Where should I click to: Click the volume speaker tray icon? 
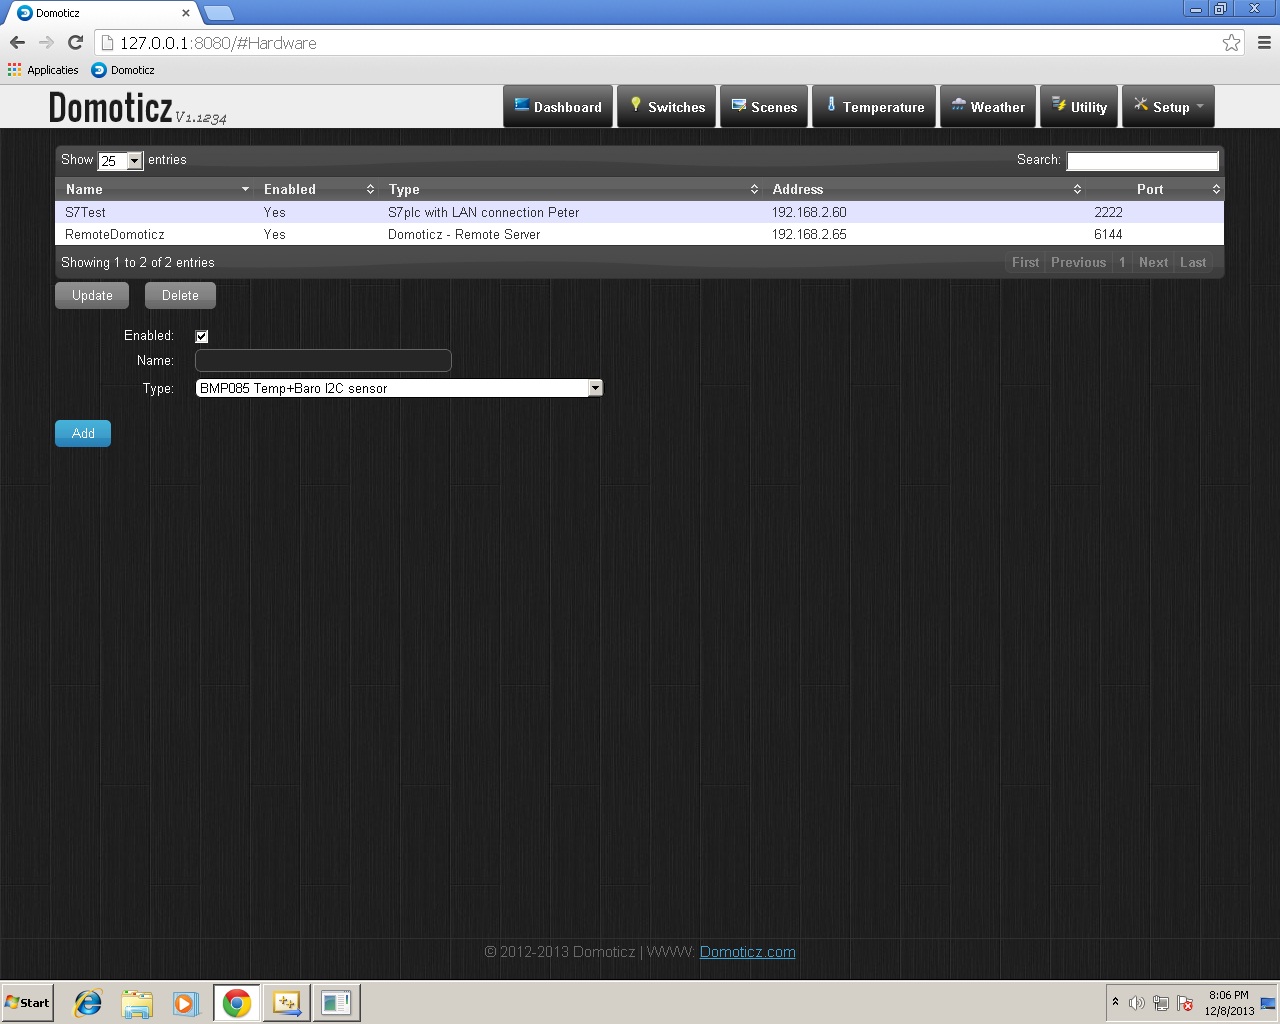point(1136,1003)
